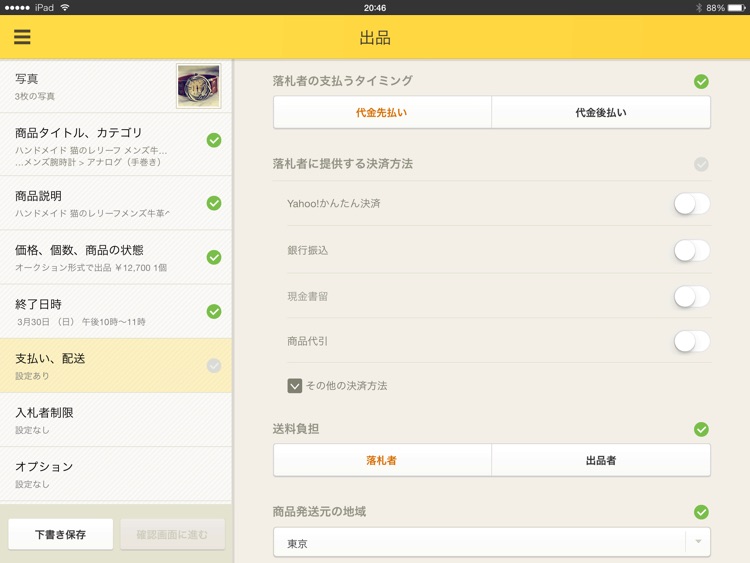
Task: Click the 3枚の写真 text
Action: (34, 96)
